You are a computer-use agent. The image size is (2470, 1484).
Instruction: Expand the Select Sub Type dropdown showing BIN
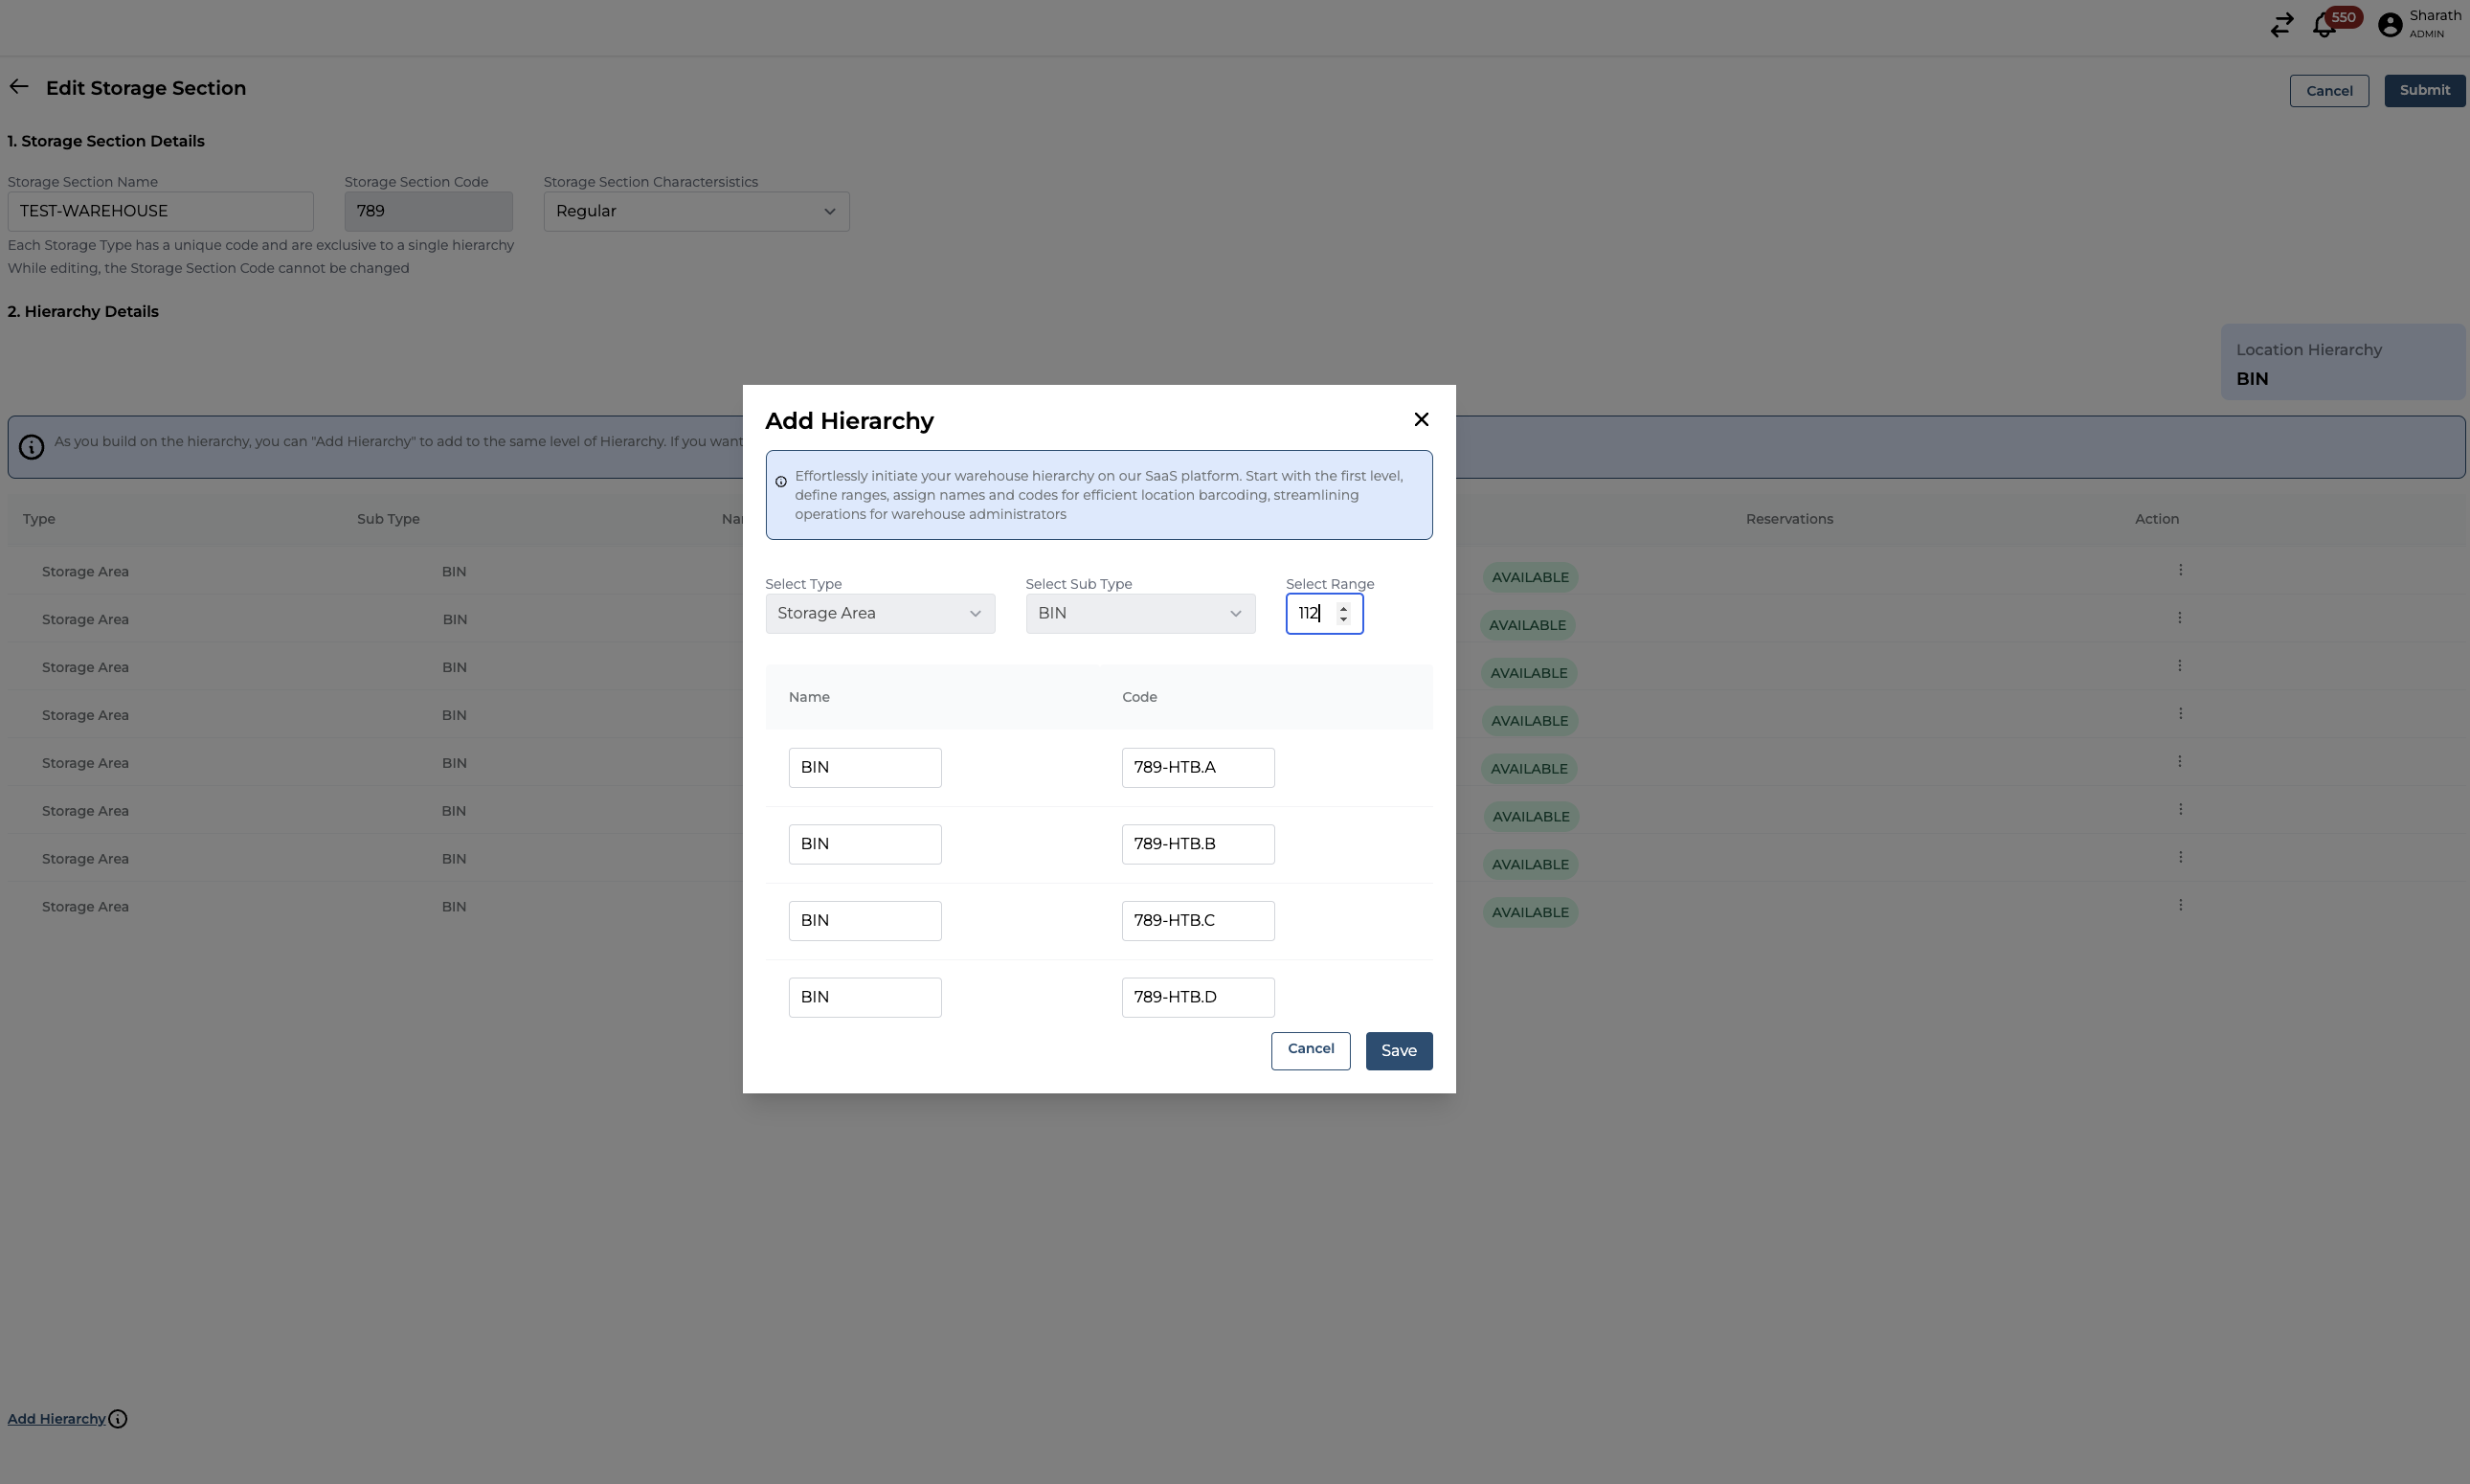pyautogui.click(x=1140, y=614)
